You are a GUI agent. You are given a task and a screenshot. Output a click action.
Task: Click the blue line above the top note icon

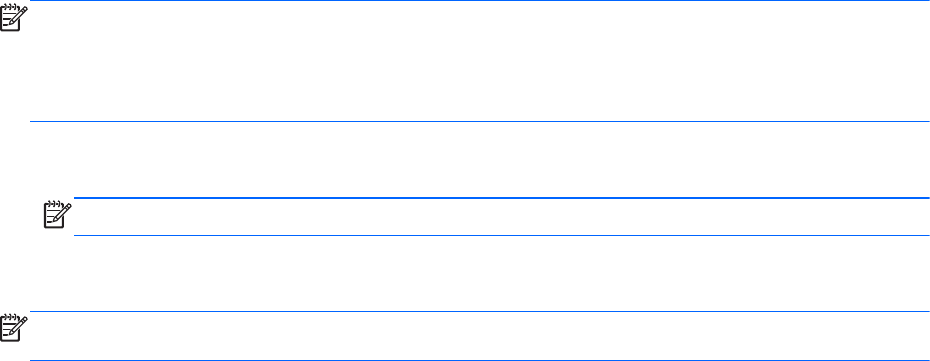click(479, 1)
